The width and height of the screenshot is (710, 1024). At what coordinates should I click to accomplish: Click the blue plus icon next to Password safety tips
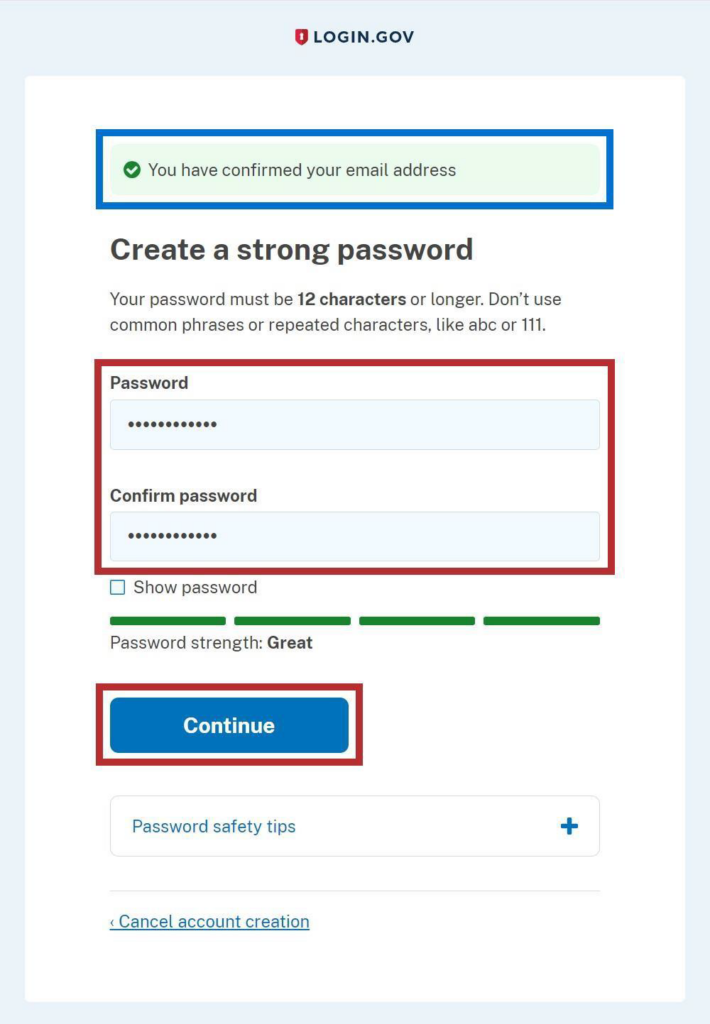click(x=569, y=826)
